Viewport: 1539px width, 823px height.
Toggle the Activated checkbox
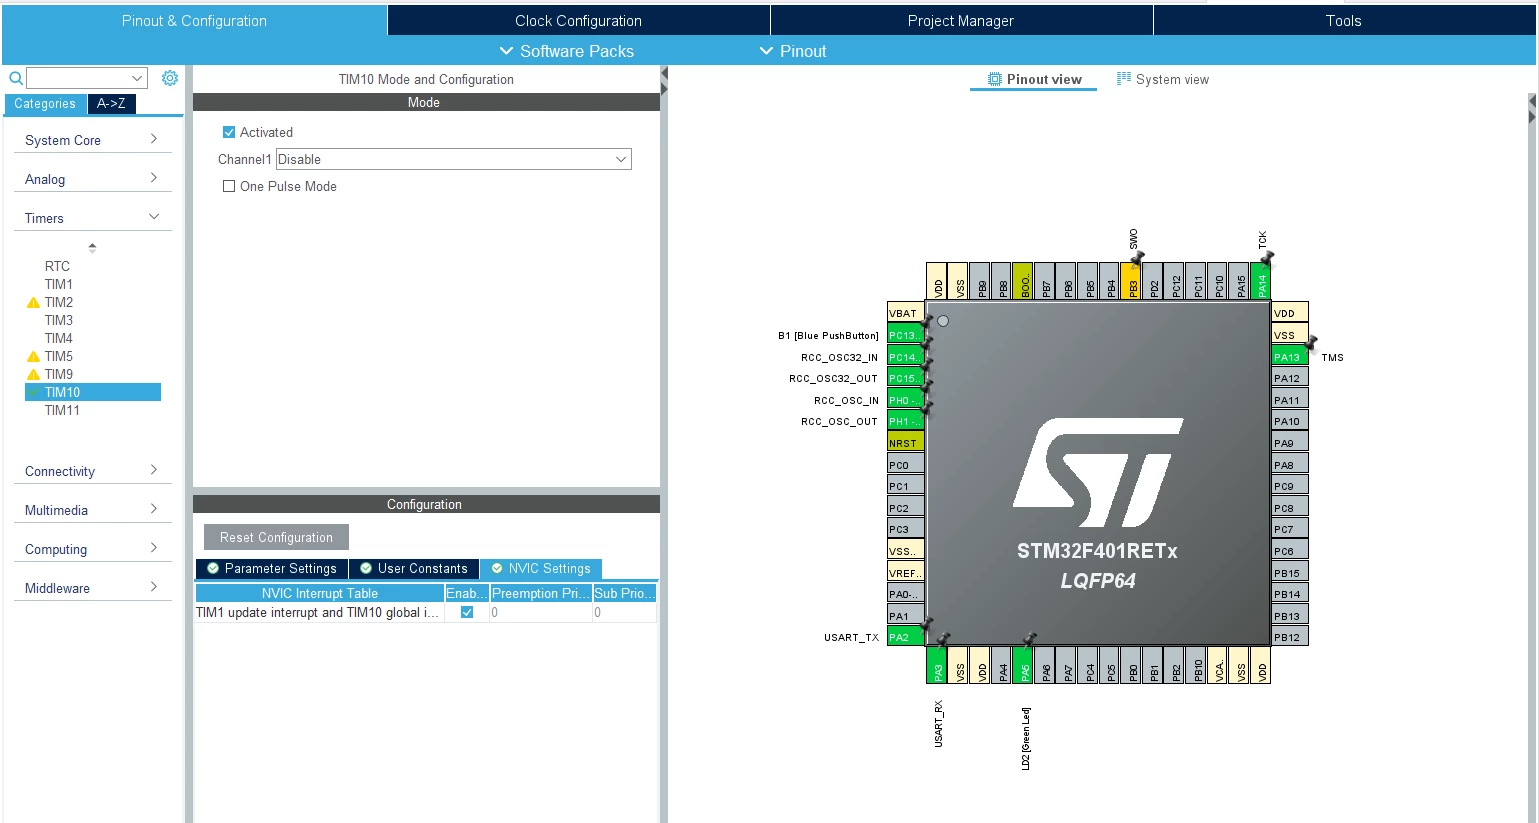tap(229, 132)
